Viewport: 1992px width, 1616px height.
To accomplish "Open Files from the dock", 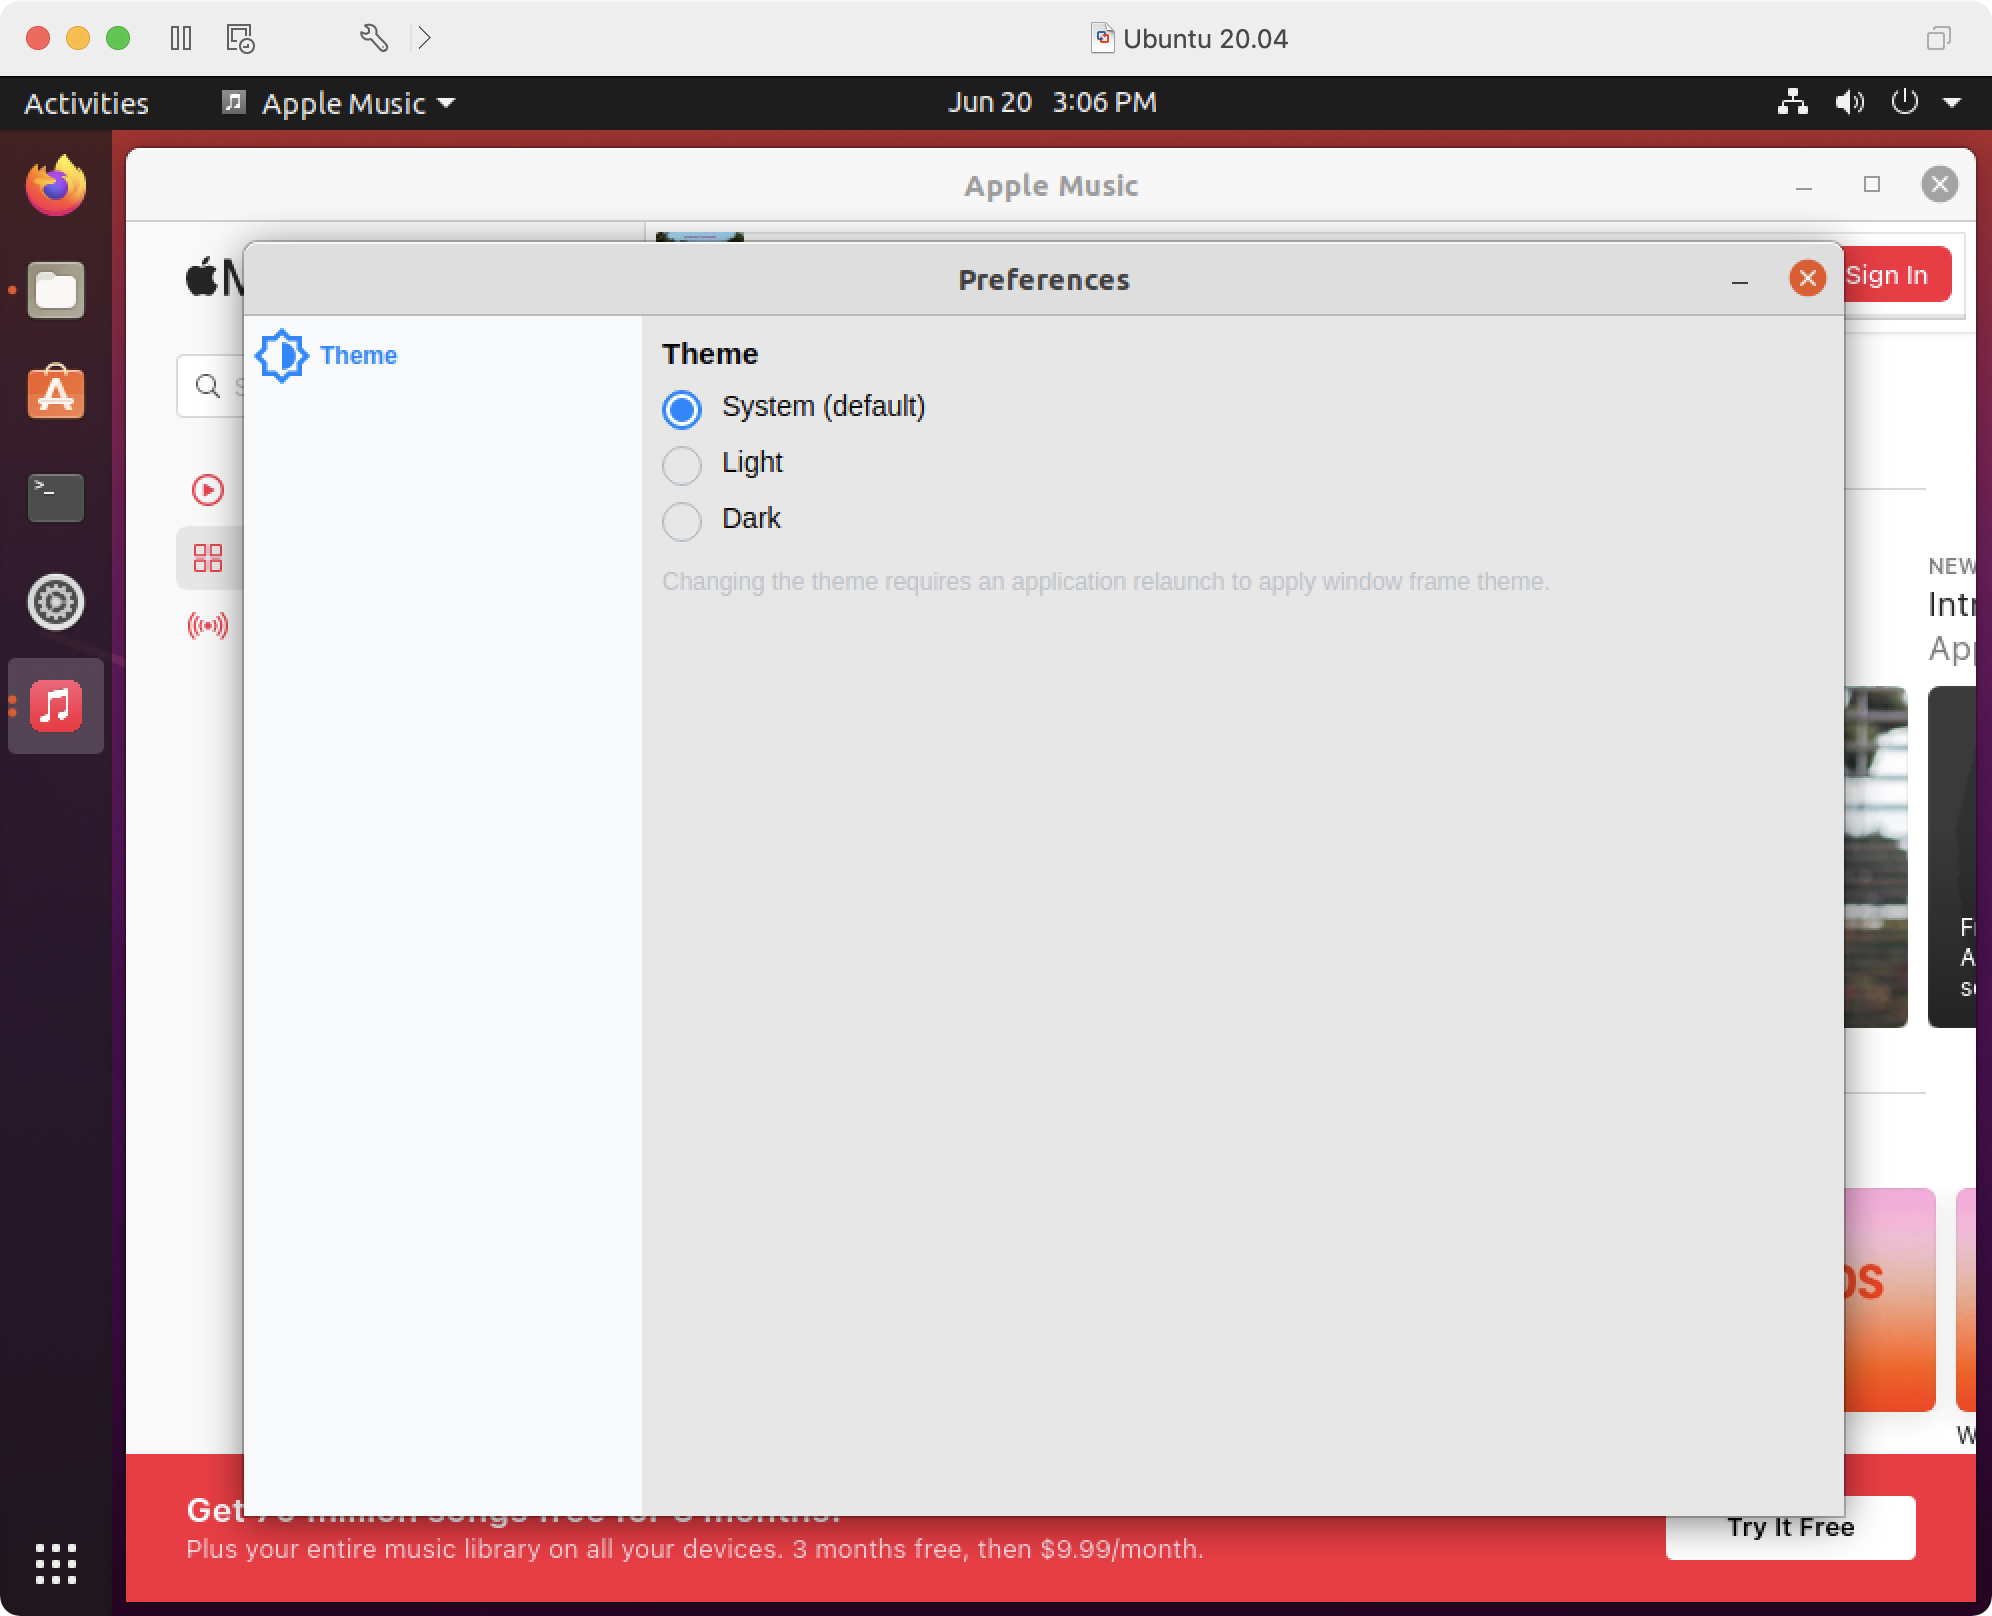I will click(x=56, y=290).
